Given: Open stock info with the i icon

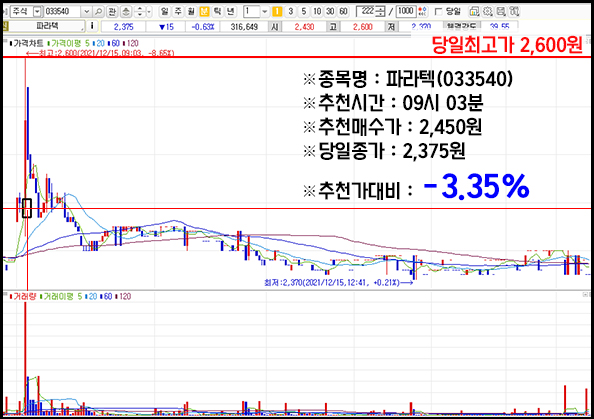Looking at the screenshot, I should pos(92,26).
